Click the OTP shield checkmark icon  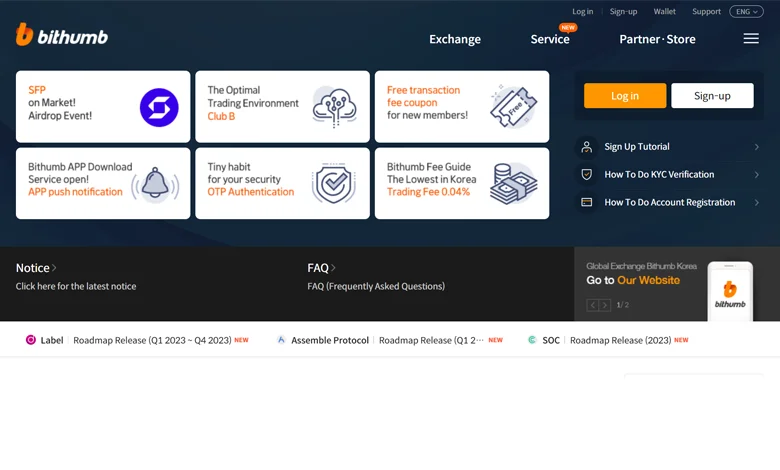coord(334,184)
